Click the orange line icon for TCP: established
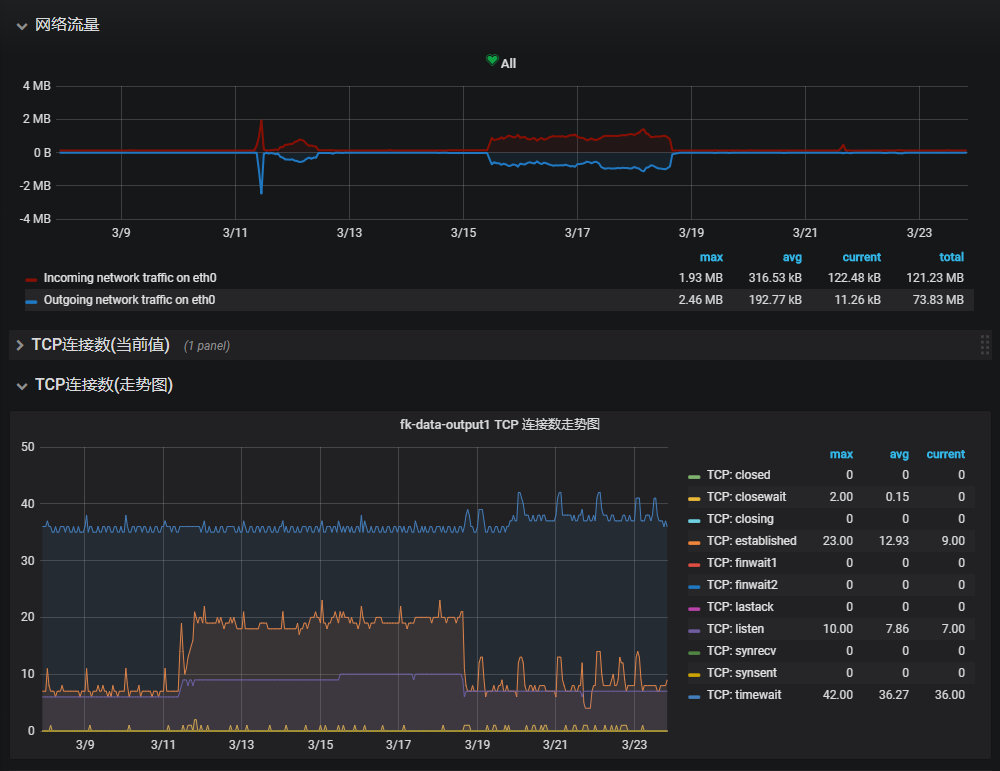Viewport: 1000px width, 771px height. (694, 542)
